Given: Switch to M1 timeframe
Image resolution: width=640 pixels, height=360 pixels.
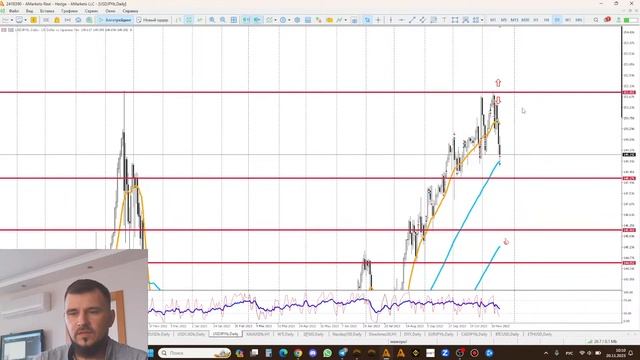Looking at the screenshot, I should click(493, 20).
